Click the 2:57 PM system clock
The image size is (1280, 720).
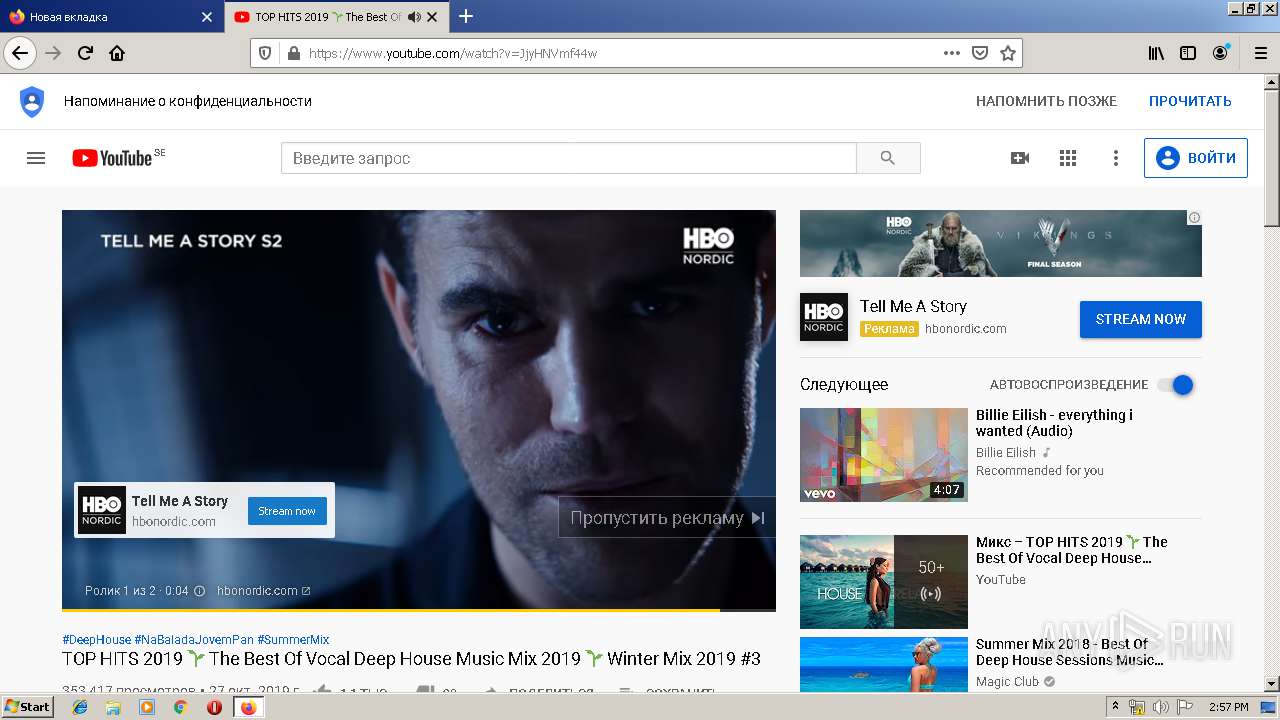pyautogui.click(x=1228, y=707)
